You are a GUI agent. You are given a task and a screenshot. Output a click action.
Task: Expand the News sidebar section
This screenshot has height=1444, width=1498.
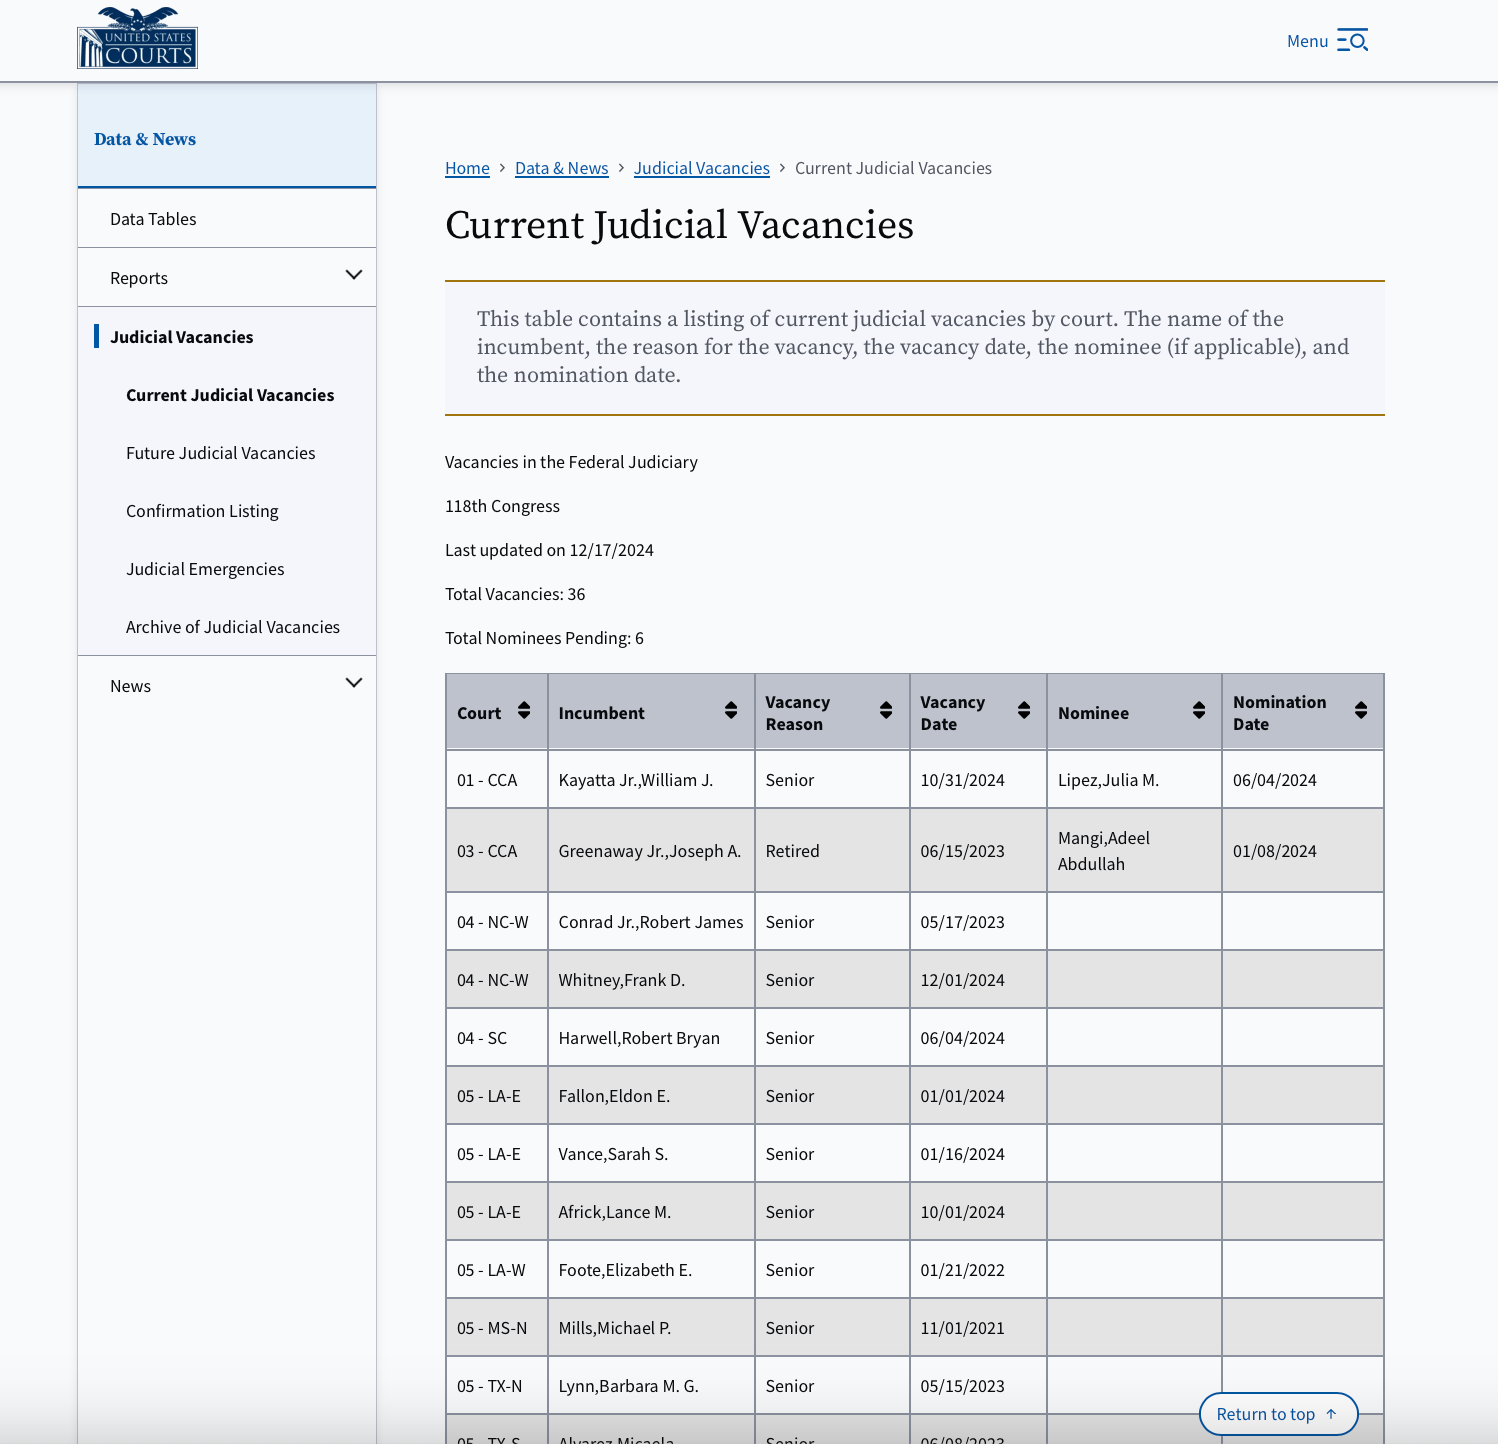coord(354,683)
